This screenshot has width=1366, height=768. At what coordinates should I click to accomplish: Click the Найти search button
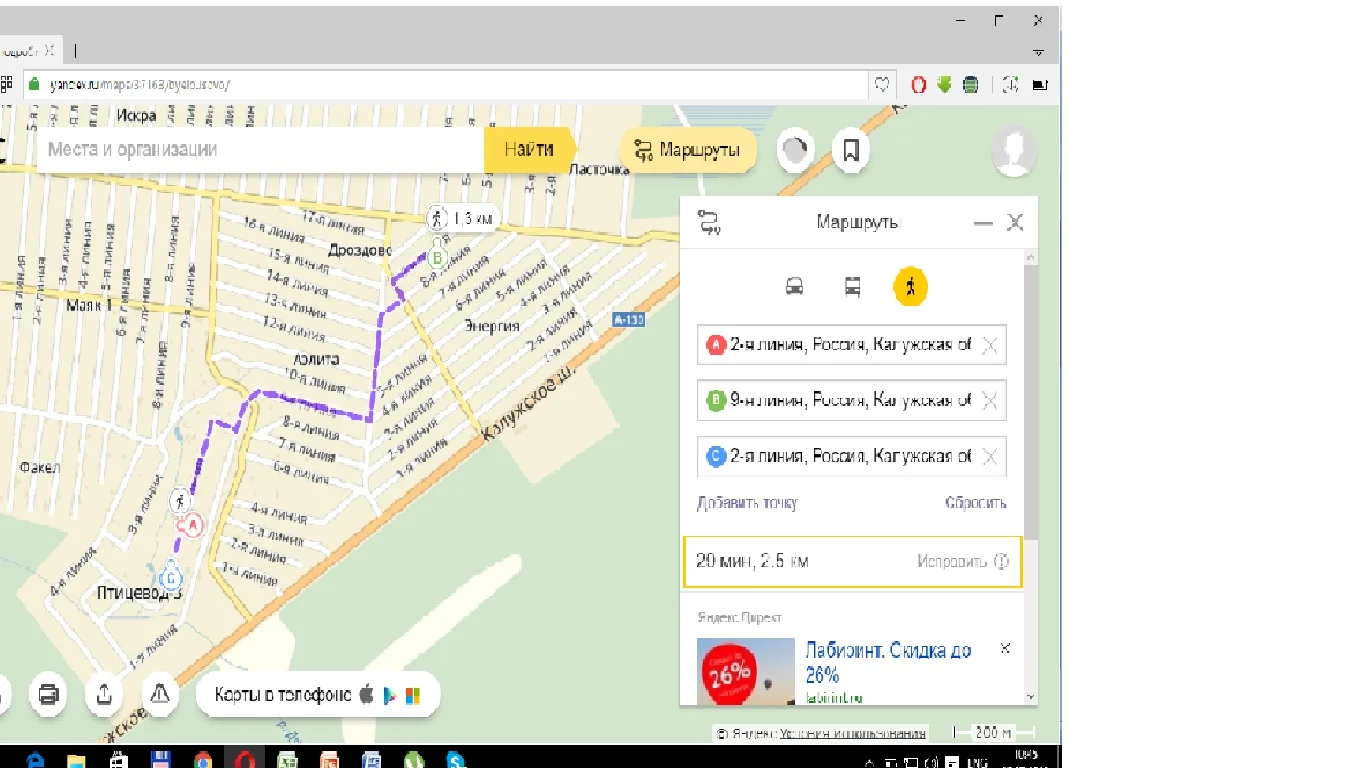[528, 150]
